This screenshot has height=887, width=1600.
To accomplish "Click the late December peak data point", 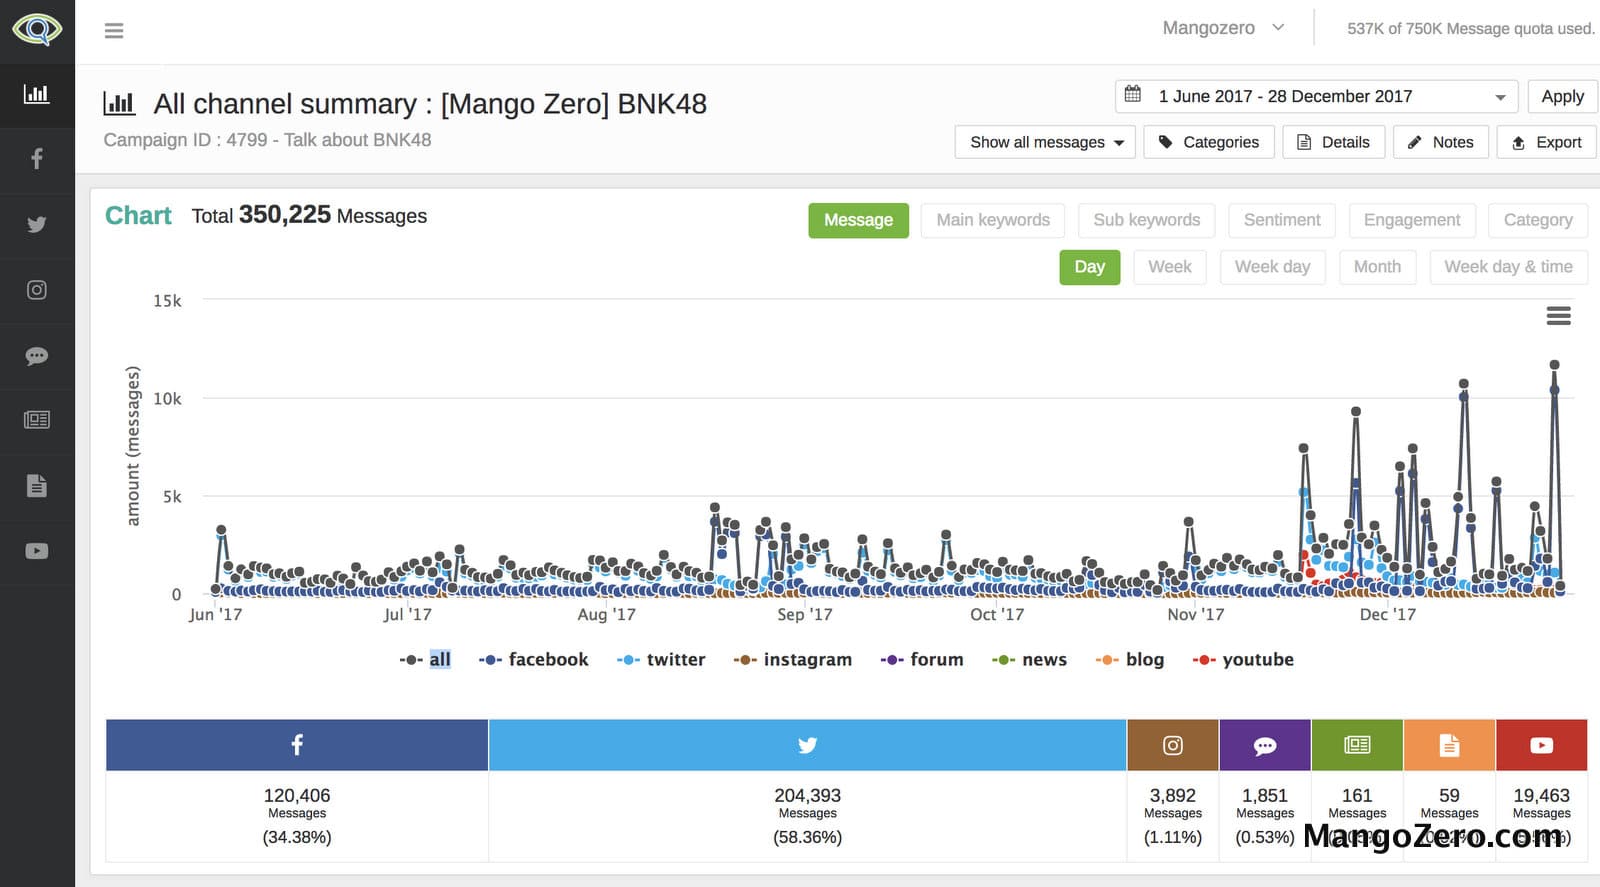I will (x=1554, y=365).
